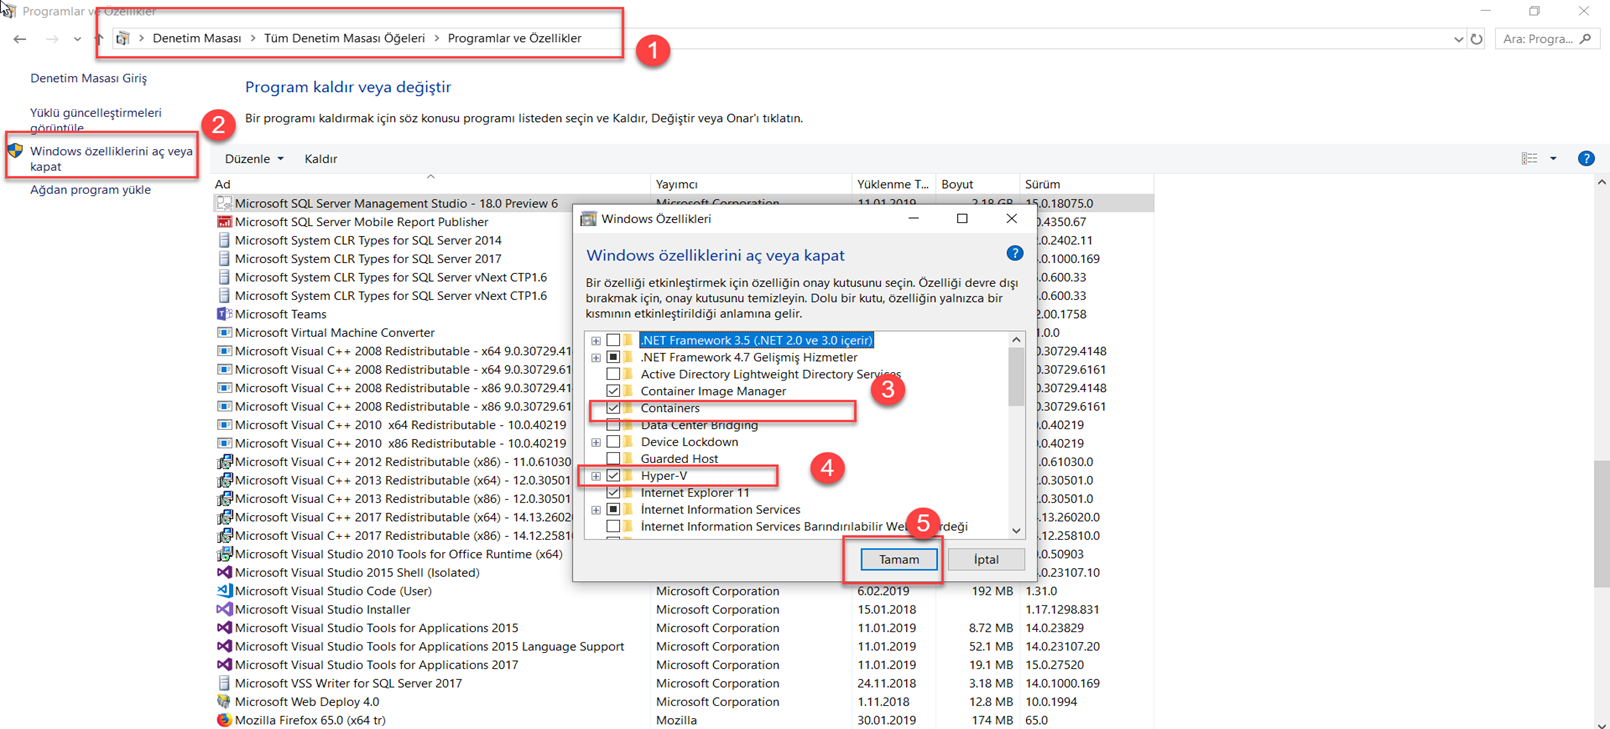Select Mozilla Firefox 65.0 icon

[224, 720]
